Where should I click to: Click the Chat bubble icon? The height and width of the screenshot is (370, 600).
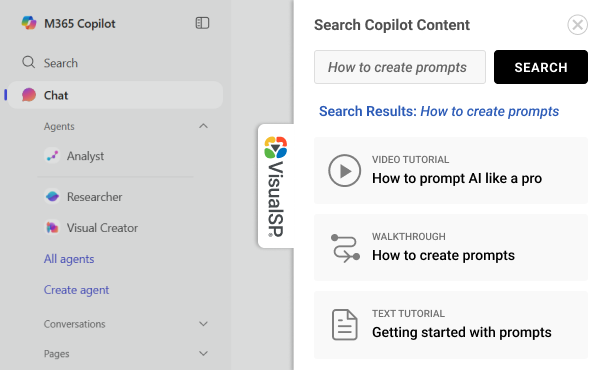pyautogui.click(x=29, y=95)
